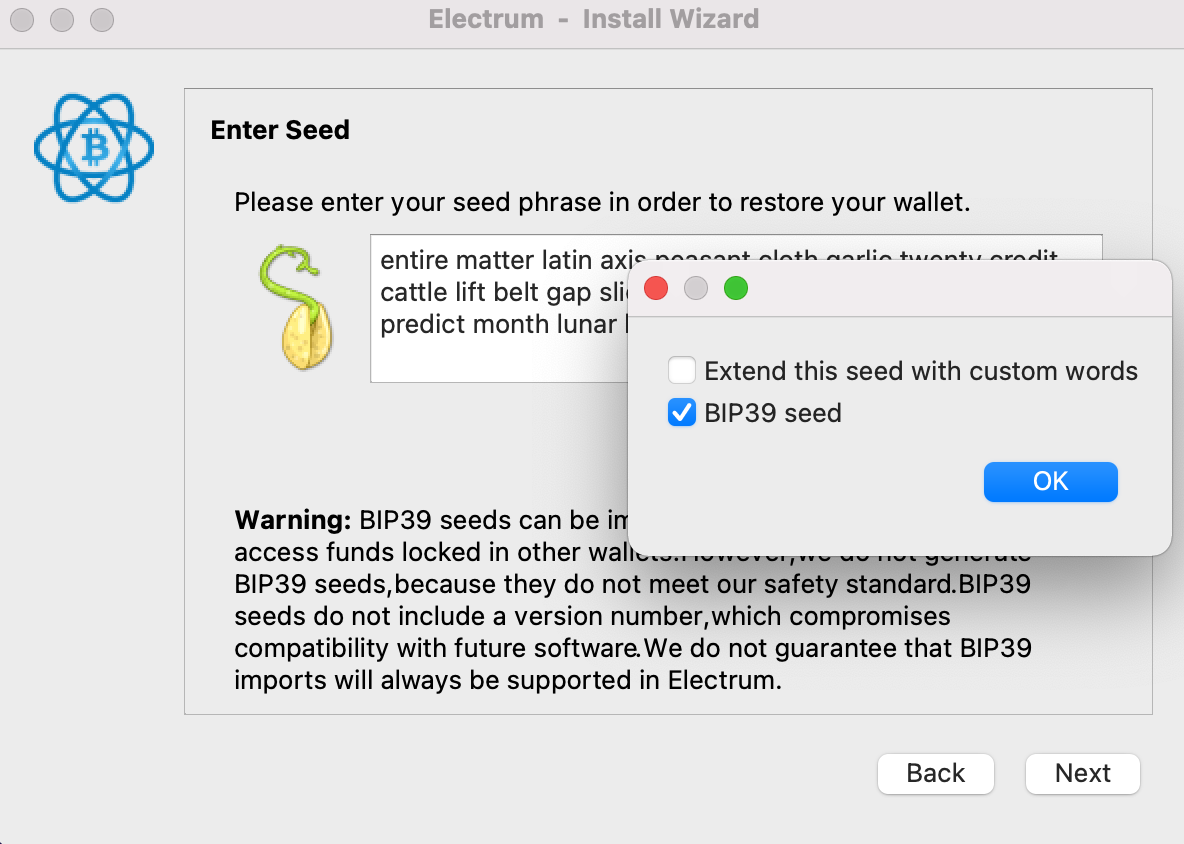Go to the previous step with Back

tap(936, 773)
